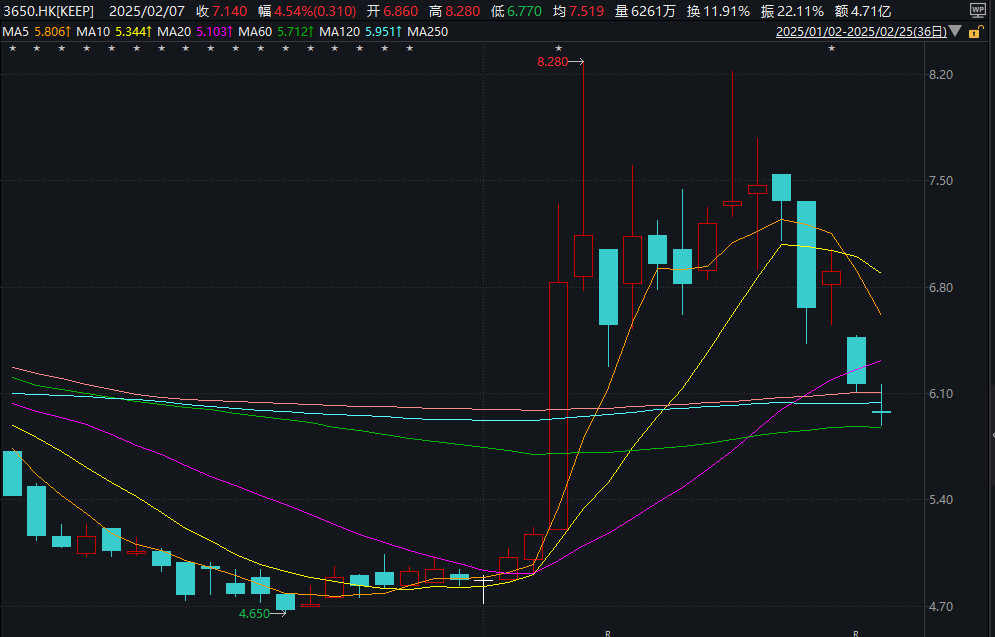This screenshot has height=637, width=995.
Task: Click the 8.20 price axis label
Action: point(940,75)
